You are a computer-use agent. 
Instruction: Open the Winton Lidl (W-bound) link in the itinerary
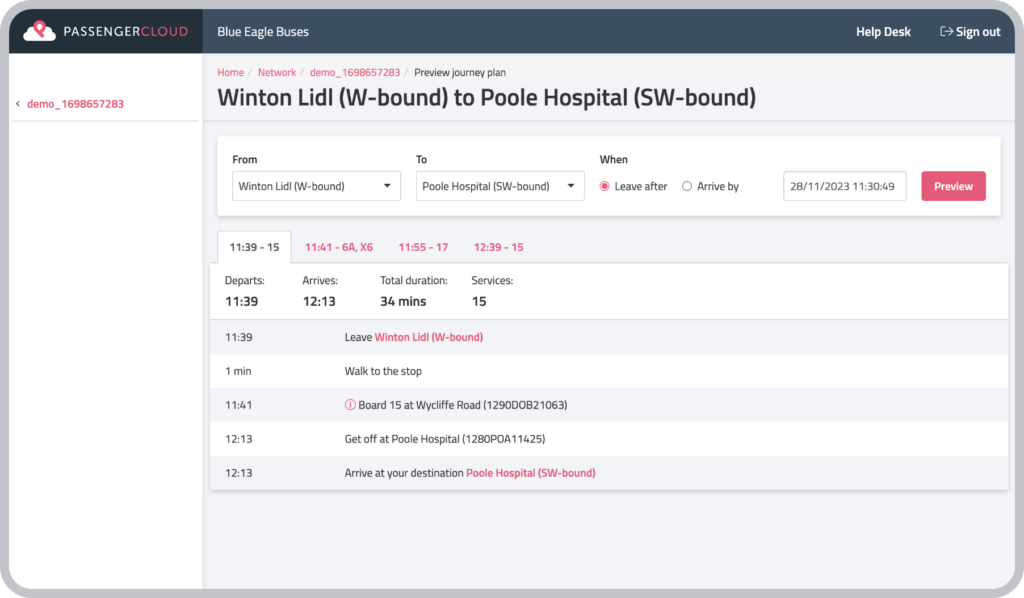[428, 337]
